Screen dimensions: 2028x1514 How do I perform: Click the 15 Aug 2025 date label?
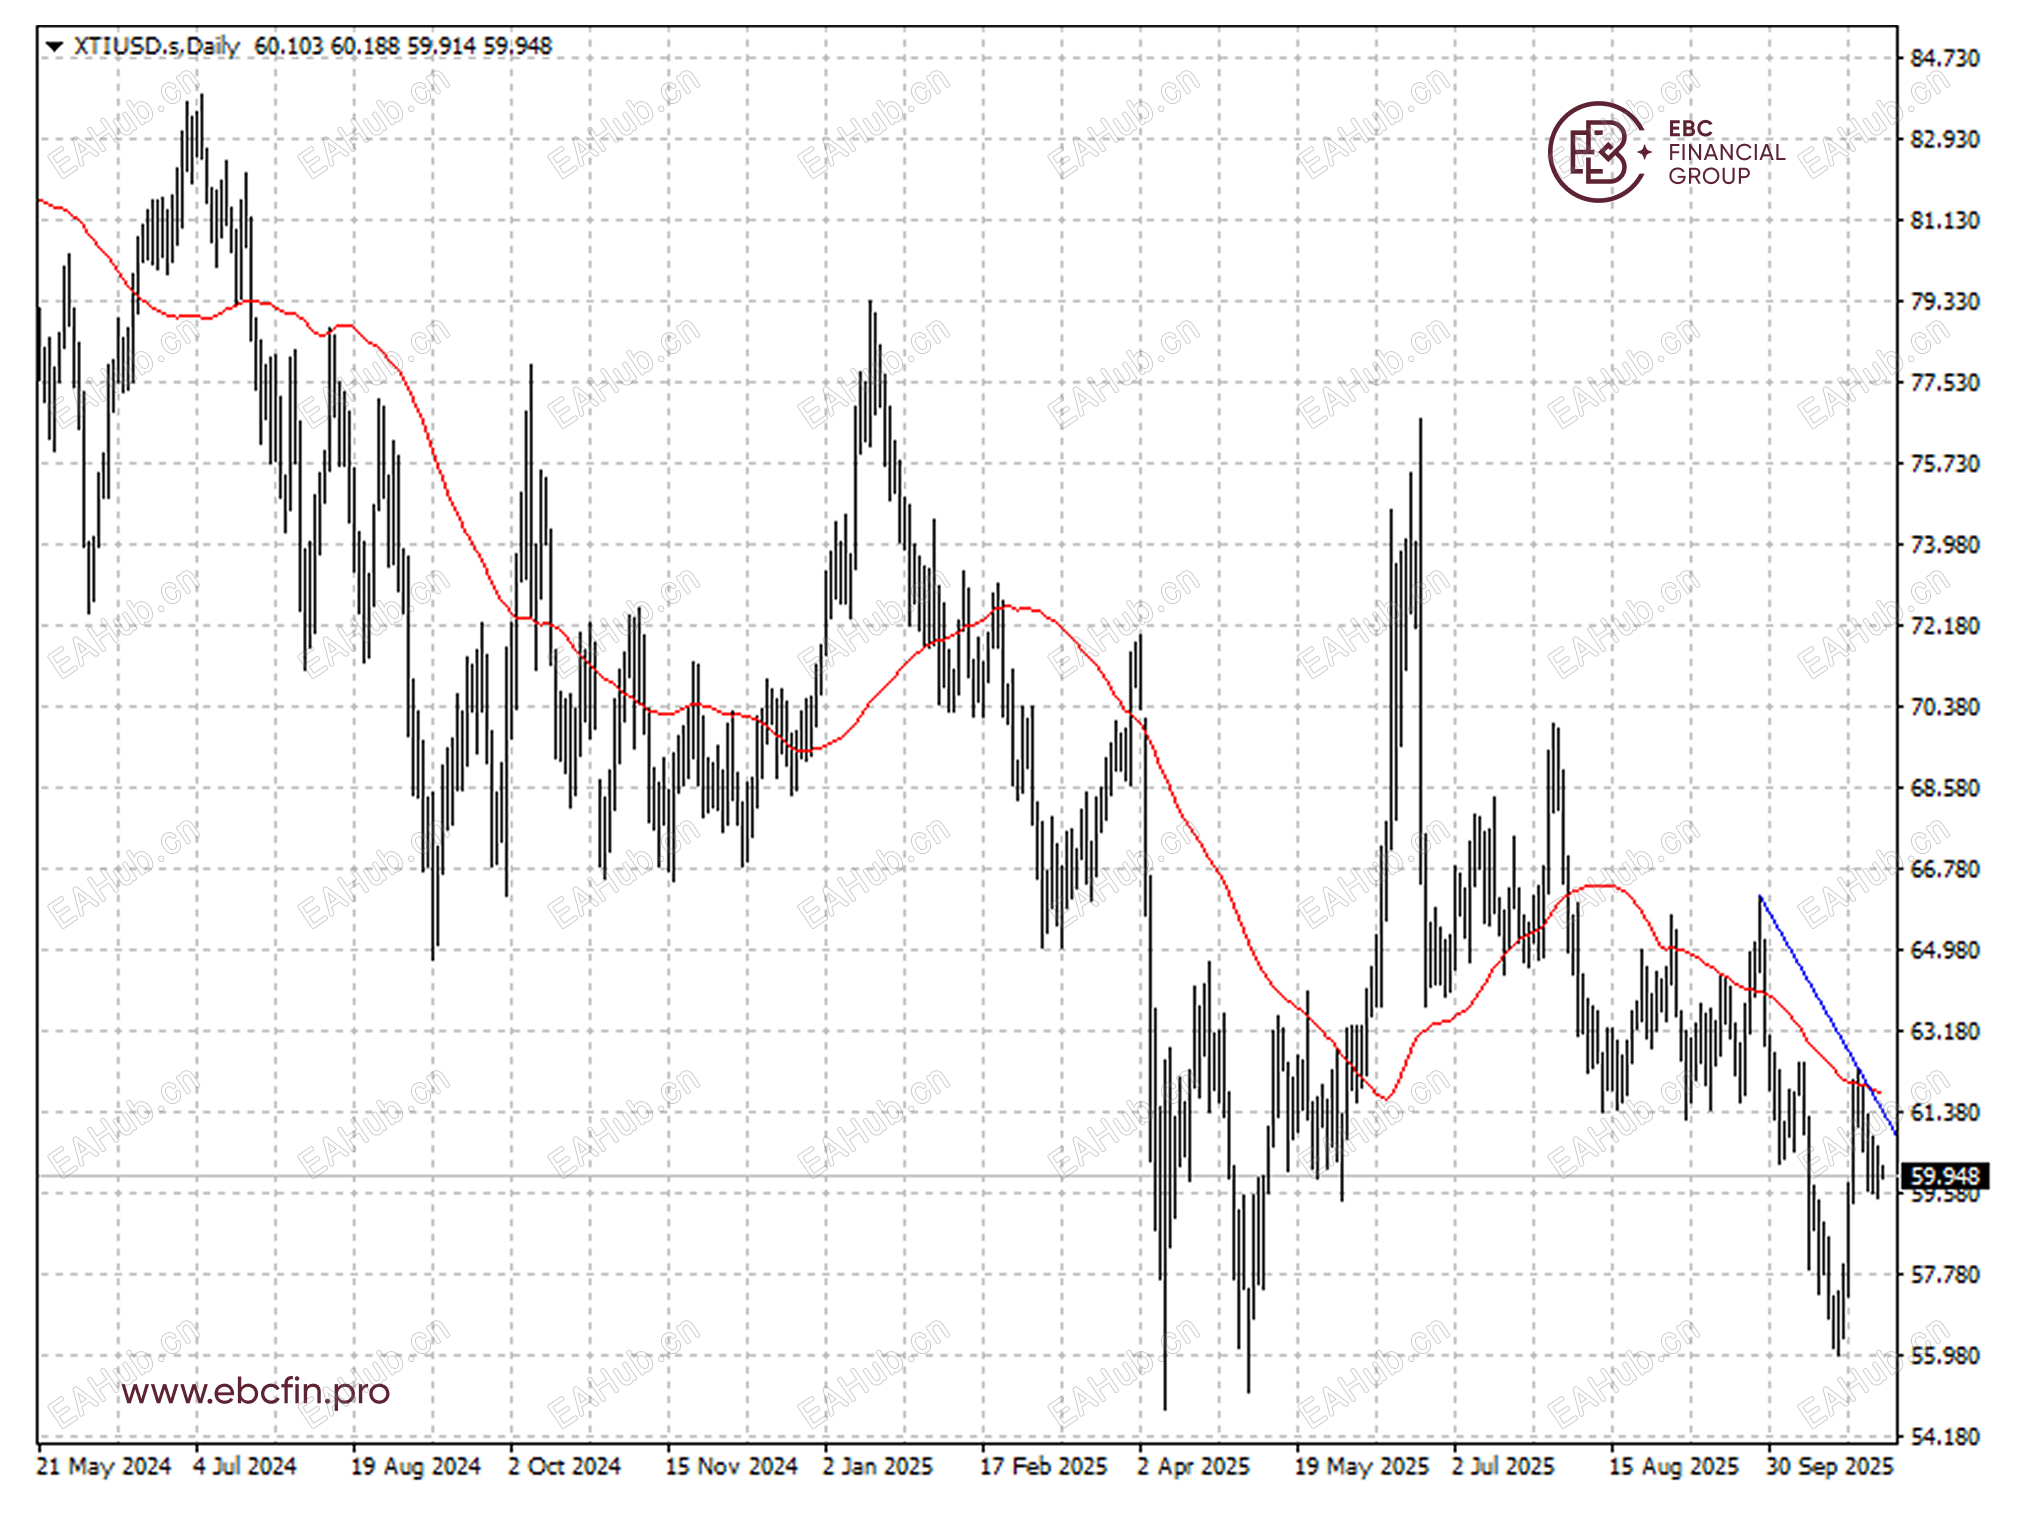pos(1673,1467)
